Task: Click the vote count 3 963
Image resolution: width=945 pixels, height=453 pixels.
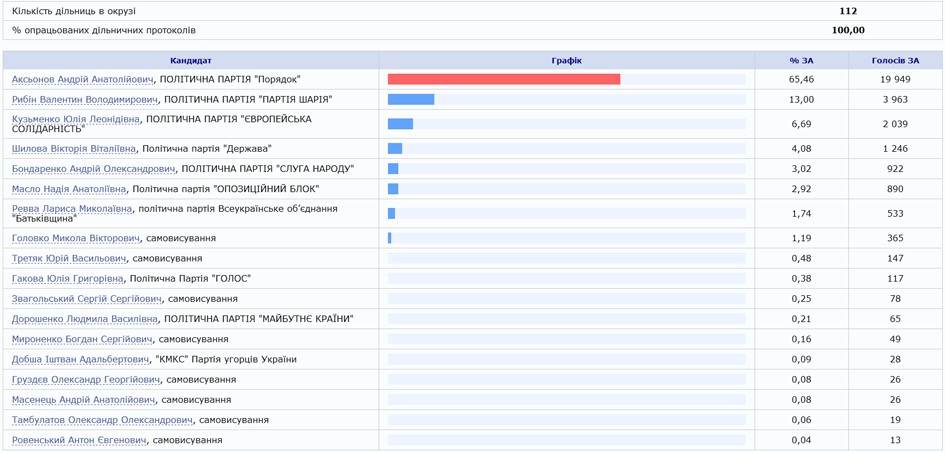Action: [896, 99]
